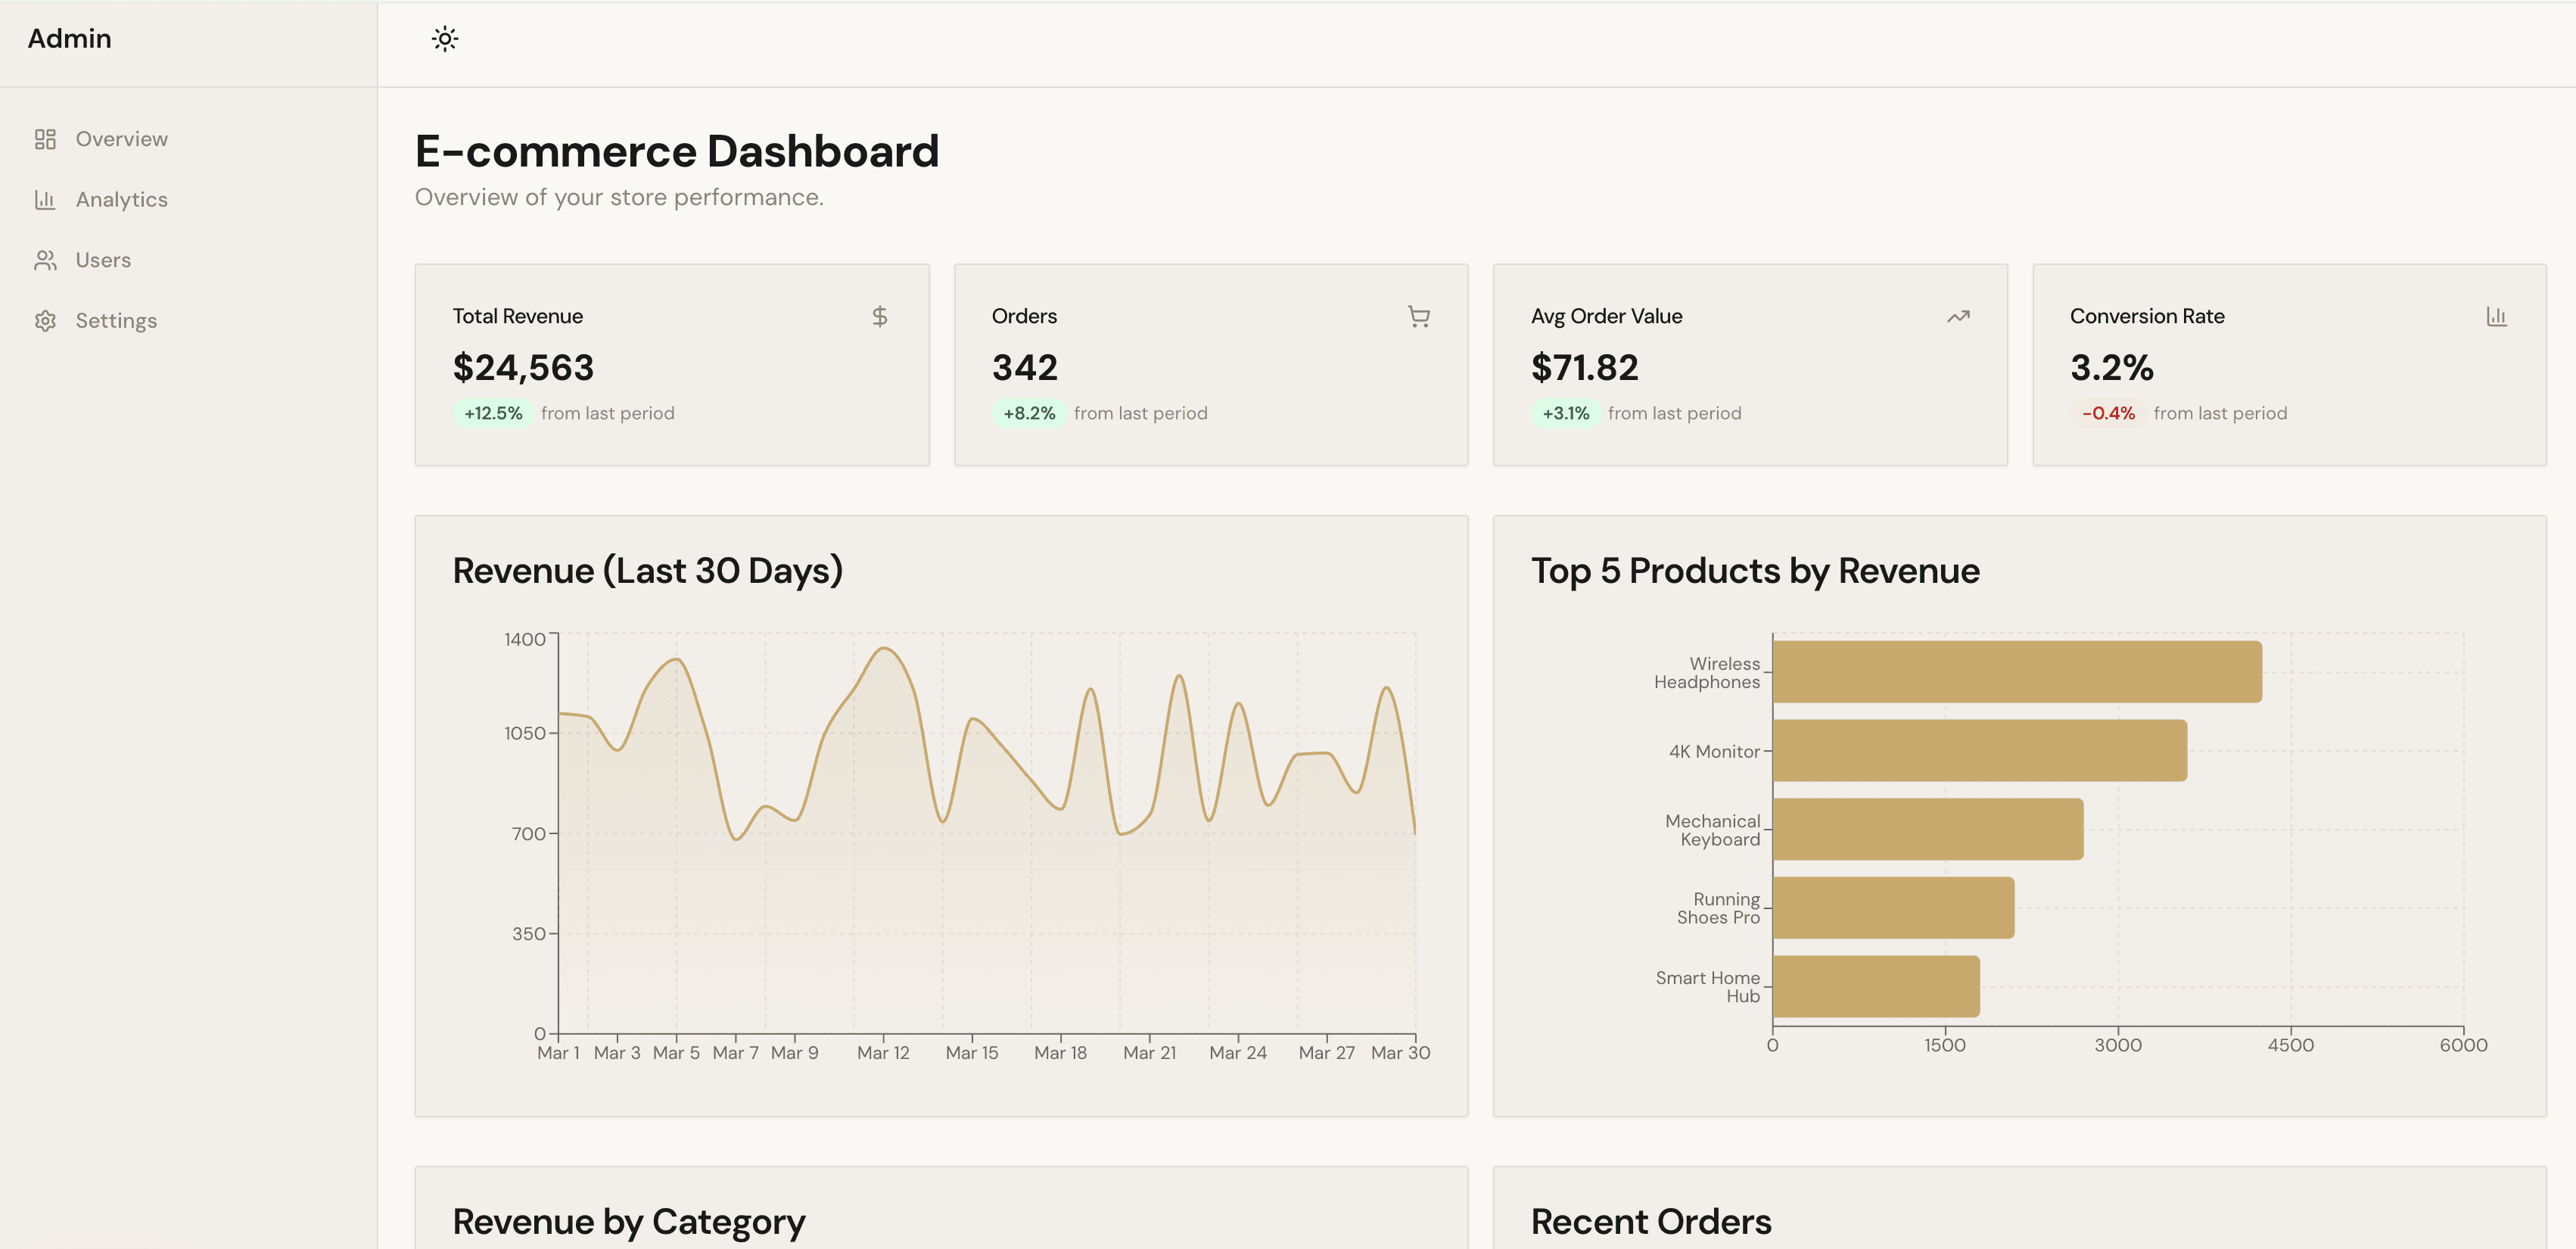Click the 4K Monitor product label

coord(1714,752)
